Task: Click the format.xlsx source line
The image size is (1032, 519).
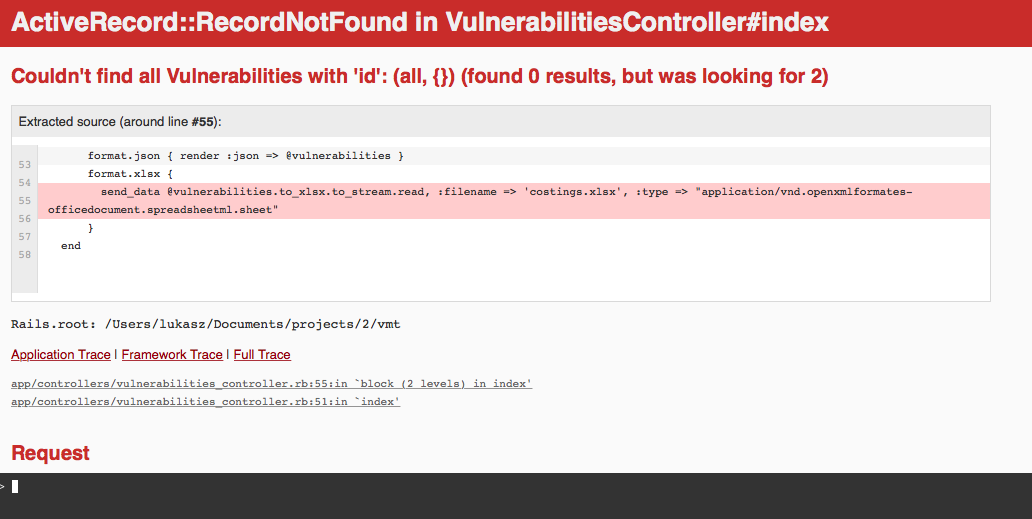Action: click(130, 174)
